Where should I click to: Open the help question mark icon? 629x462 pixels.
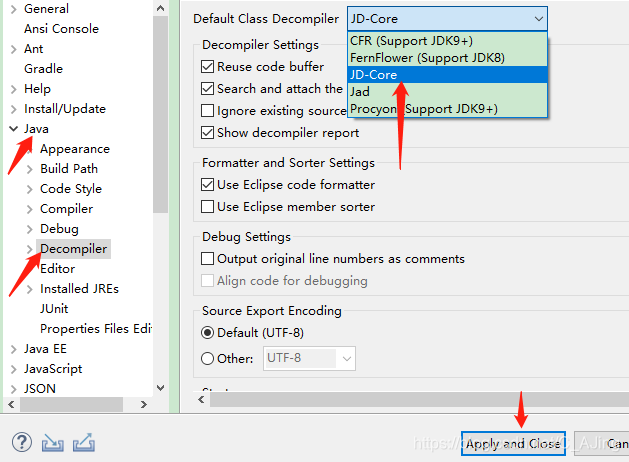click(22, 443)
